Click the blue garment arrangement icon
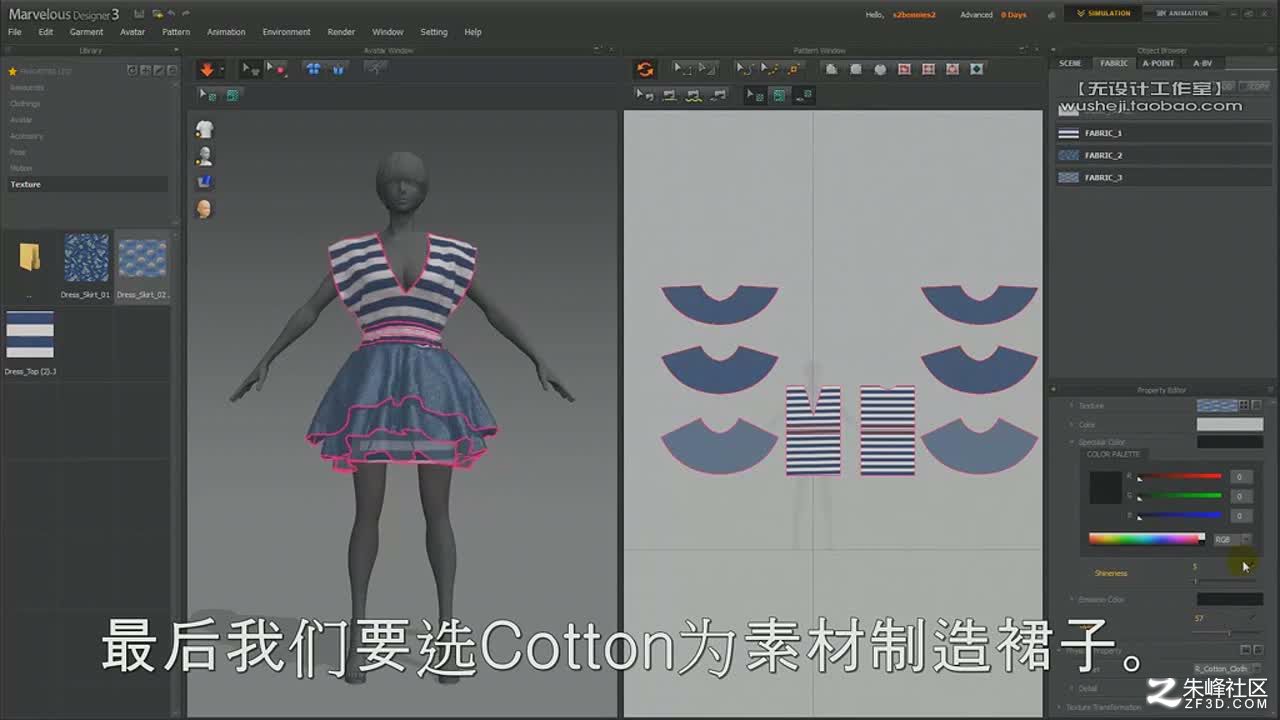1280x720 pixels. pyautogui.click(x=314, y=69)
